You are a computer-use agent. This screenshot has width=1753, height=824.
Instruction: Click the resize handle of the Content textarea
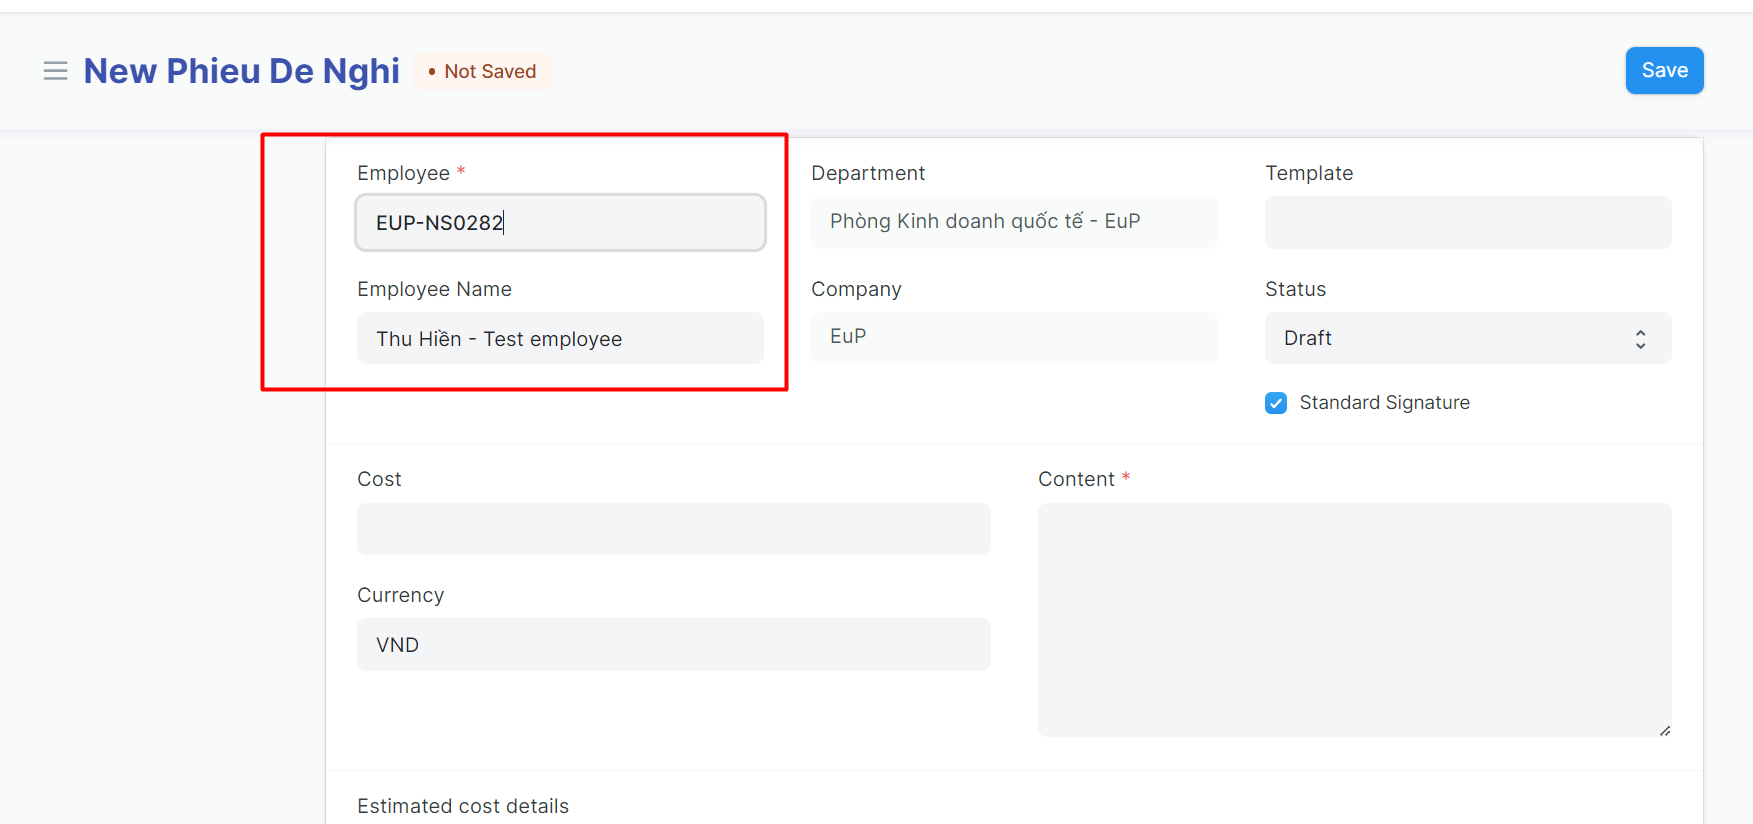1664,731
